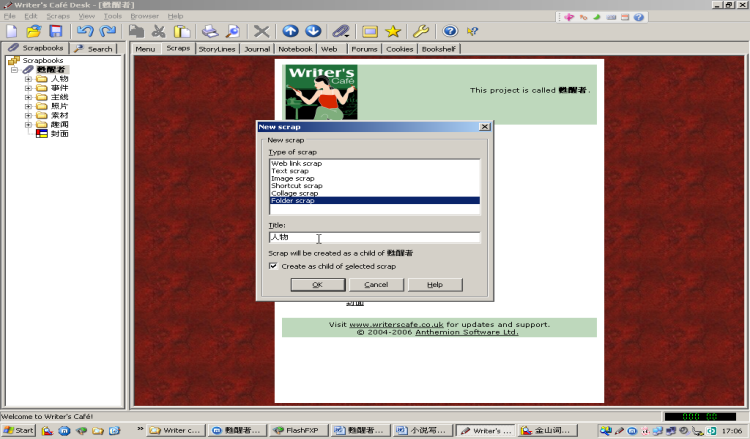Open the Browser menu
The image size is (750, 439).
(144, 16)
